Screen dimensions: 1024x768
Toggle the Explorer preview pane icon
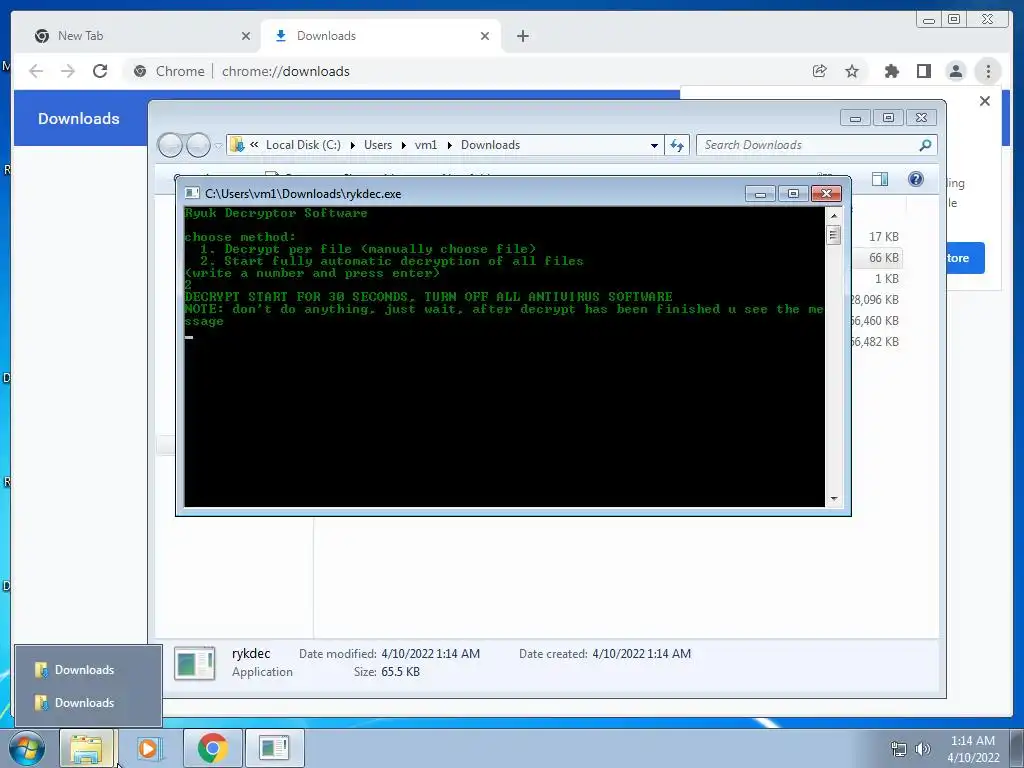(880, 179)
